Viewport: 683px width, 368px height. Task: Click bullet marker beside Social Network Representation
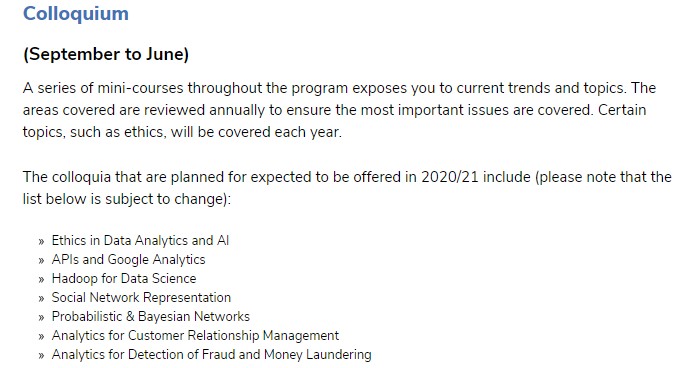pyautogui.click(x=41, y=299)
